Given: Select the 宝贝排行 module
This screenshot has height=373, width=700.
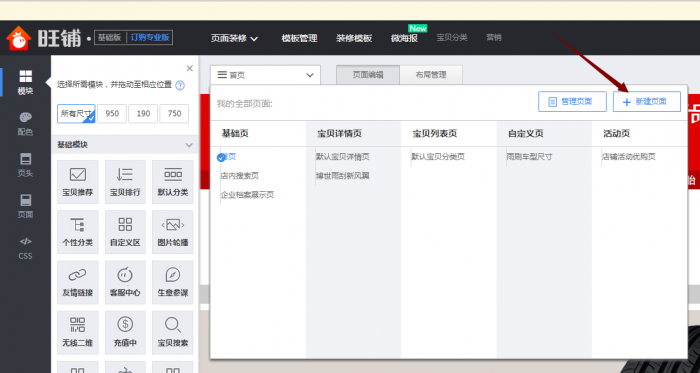Looking at the screenshot, I should (x=125, y=182).
